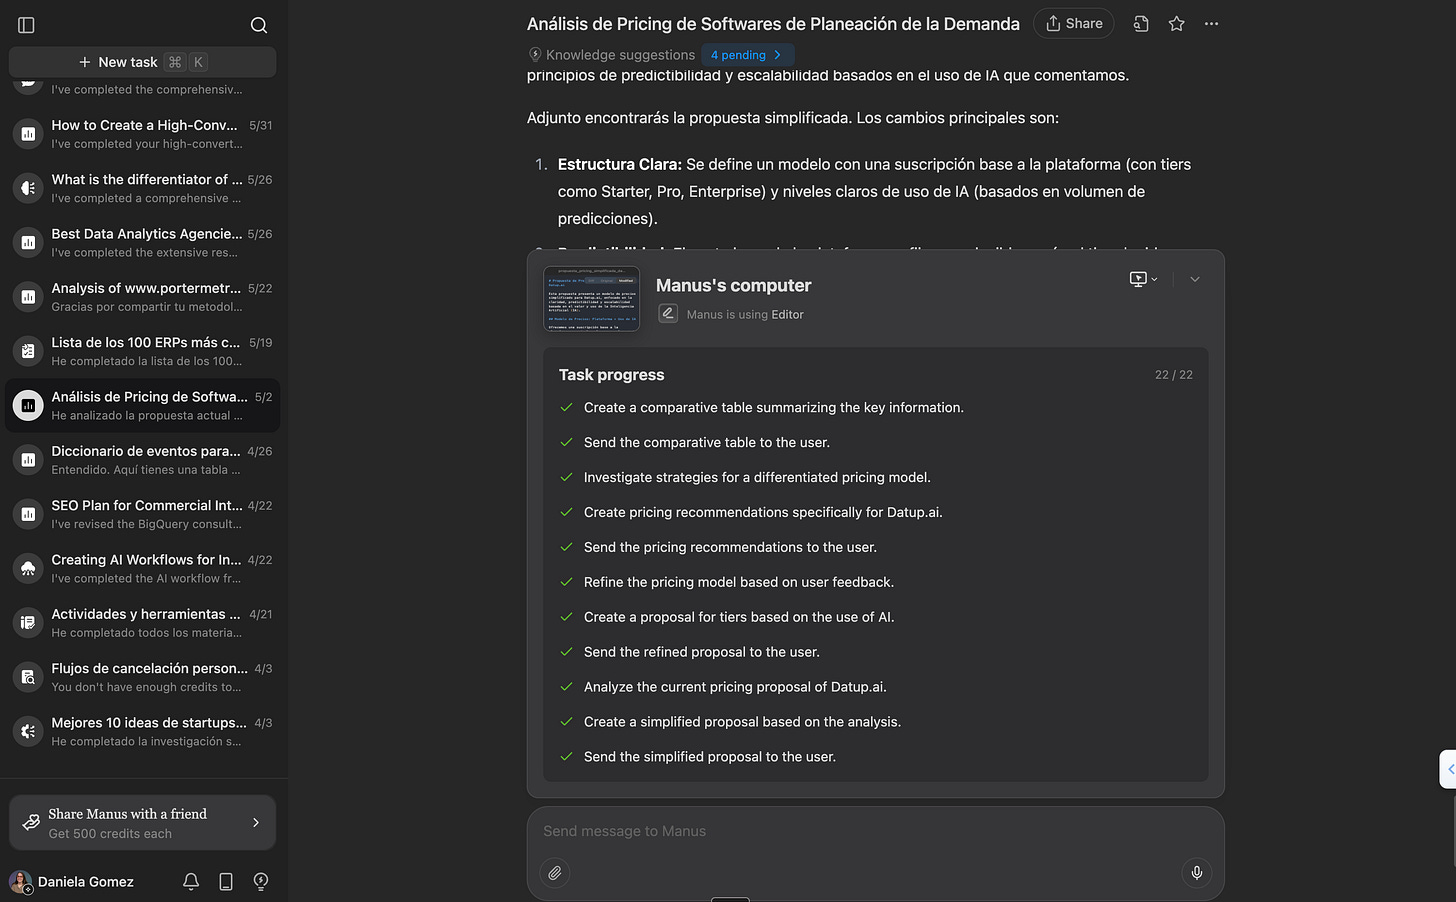Open 'Lista de los 100 ERPs más c...' task
Image resolution: width=1456 pixels, height=902 pixels.
pos(142,351)
